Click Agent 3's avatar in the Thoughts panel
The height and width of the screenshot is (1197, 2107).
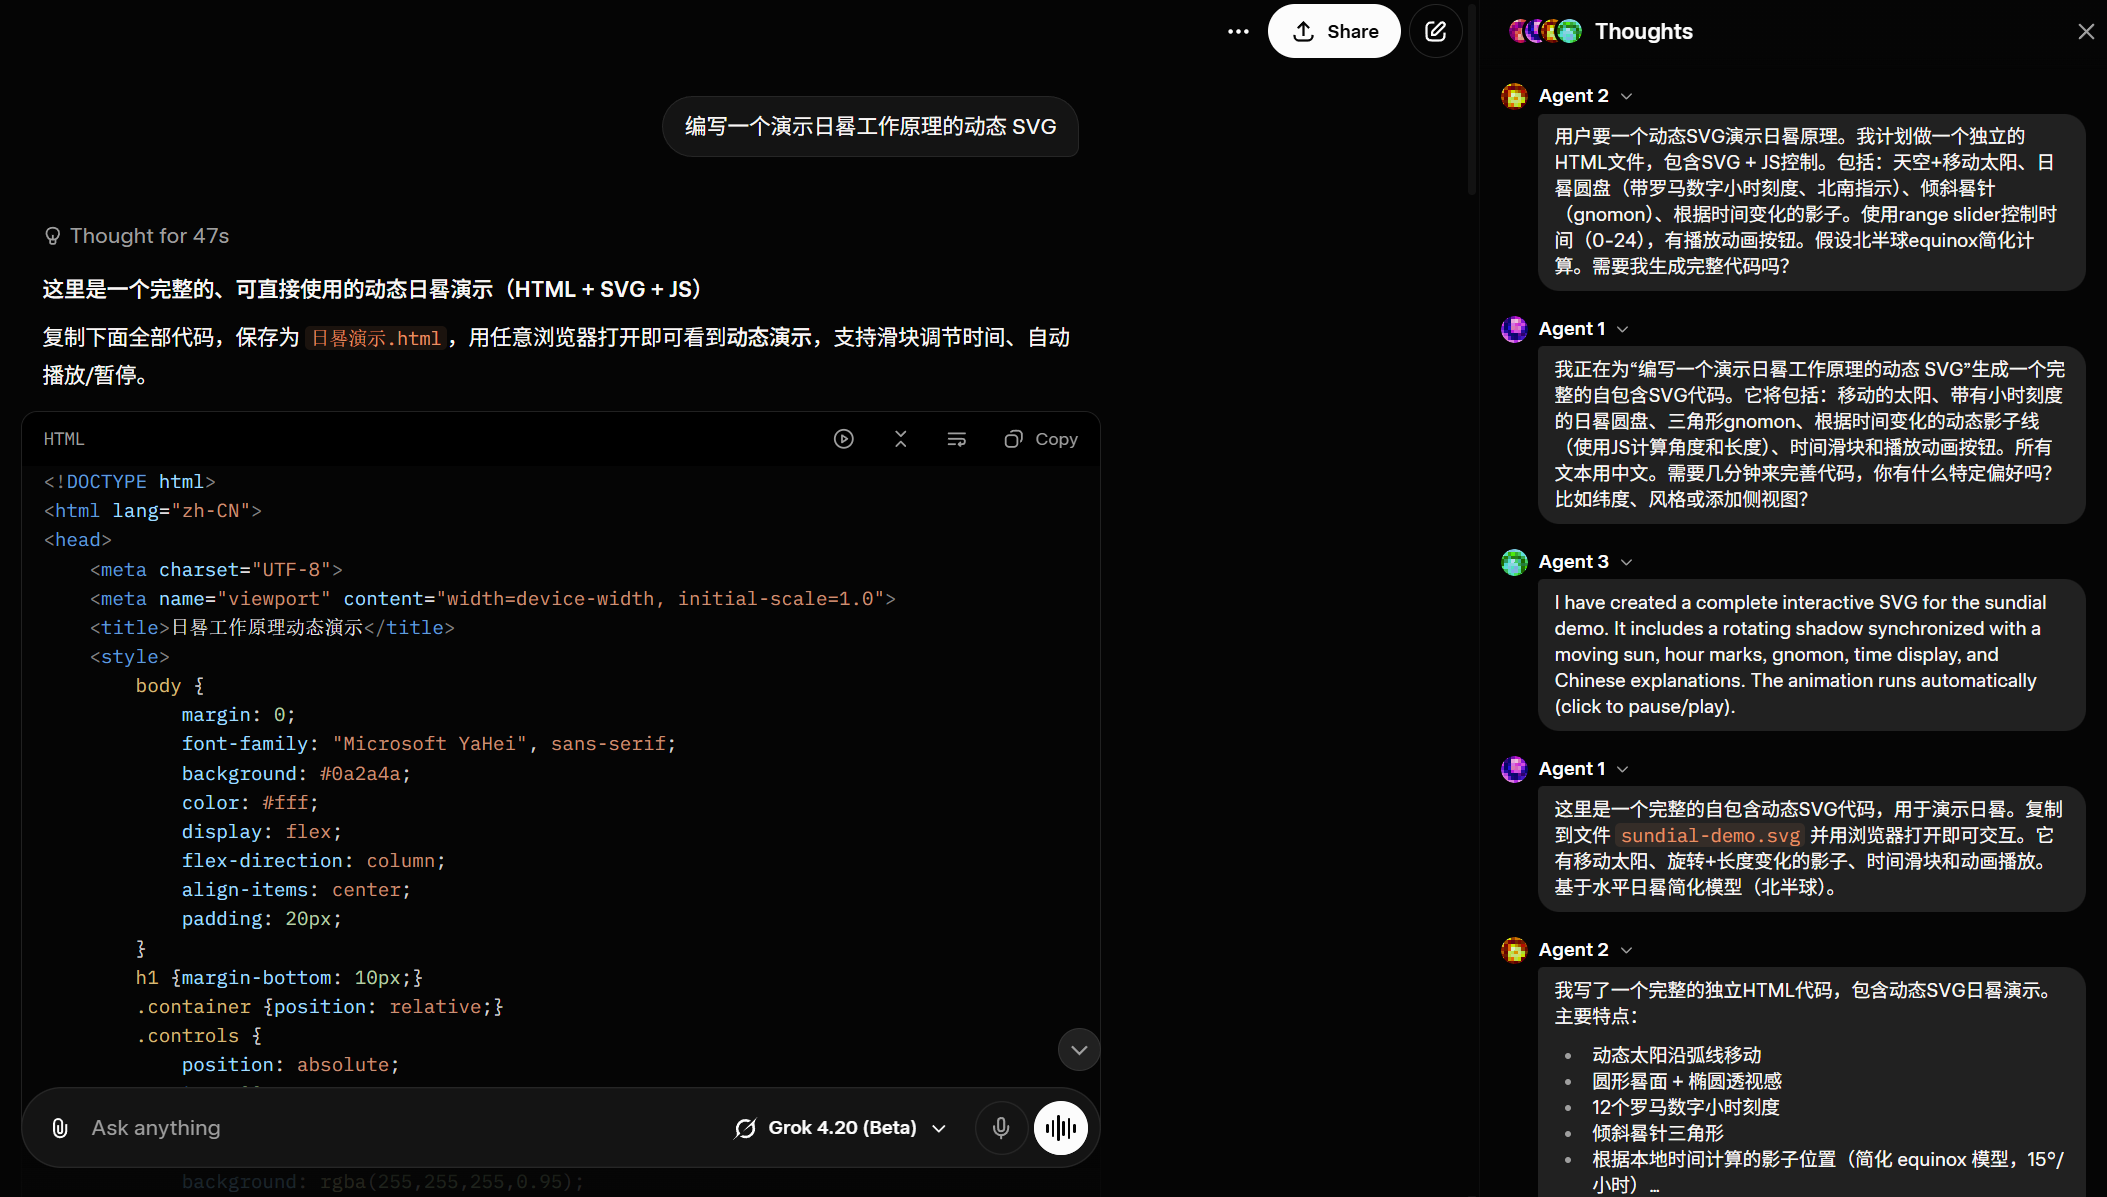pyautogui.click(x=1514, y=561)
